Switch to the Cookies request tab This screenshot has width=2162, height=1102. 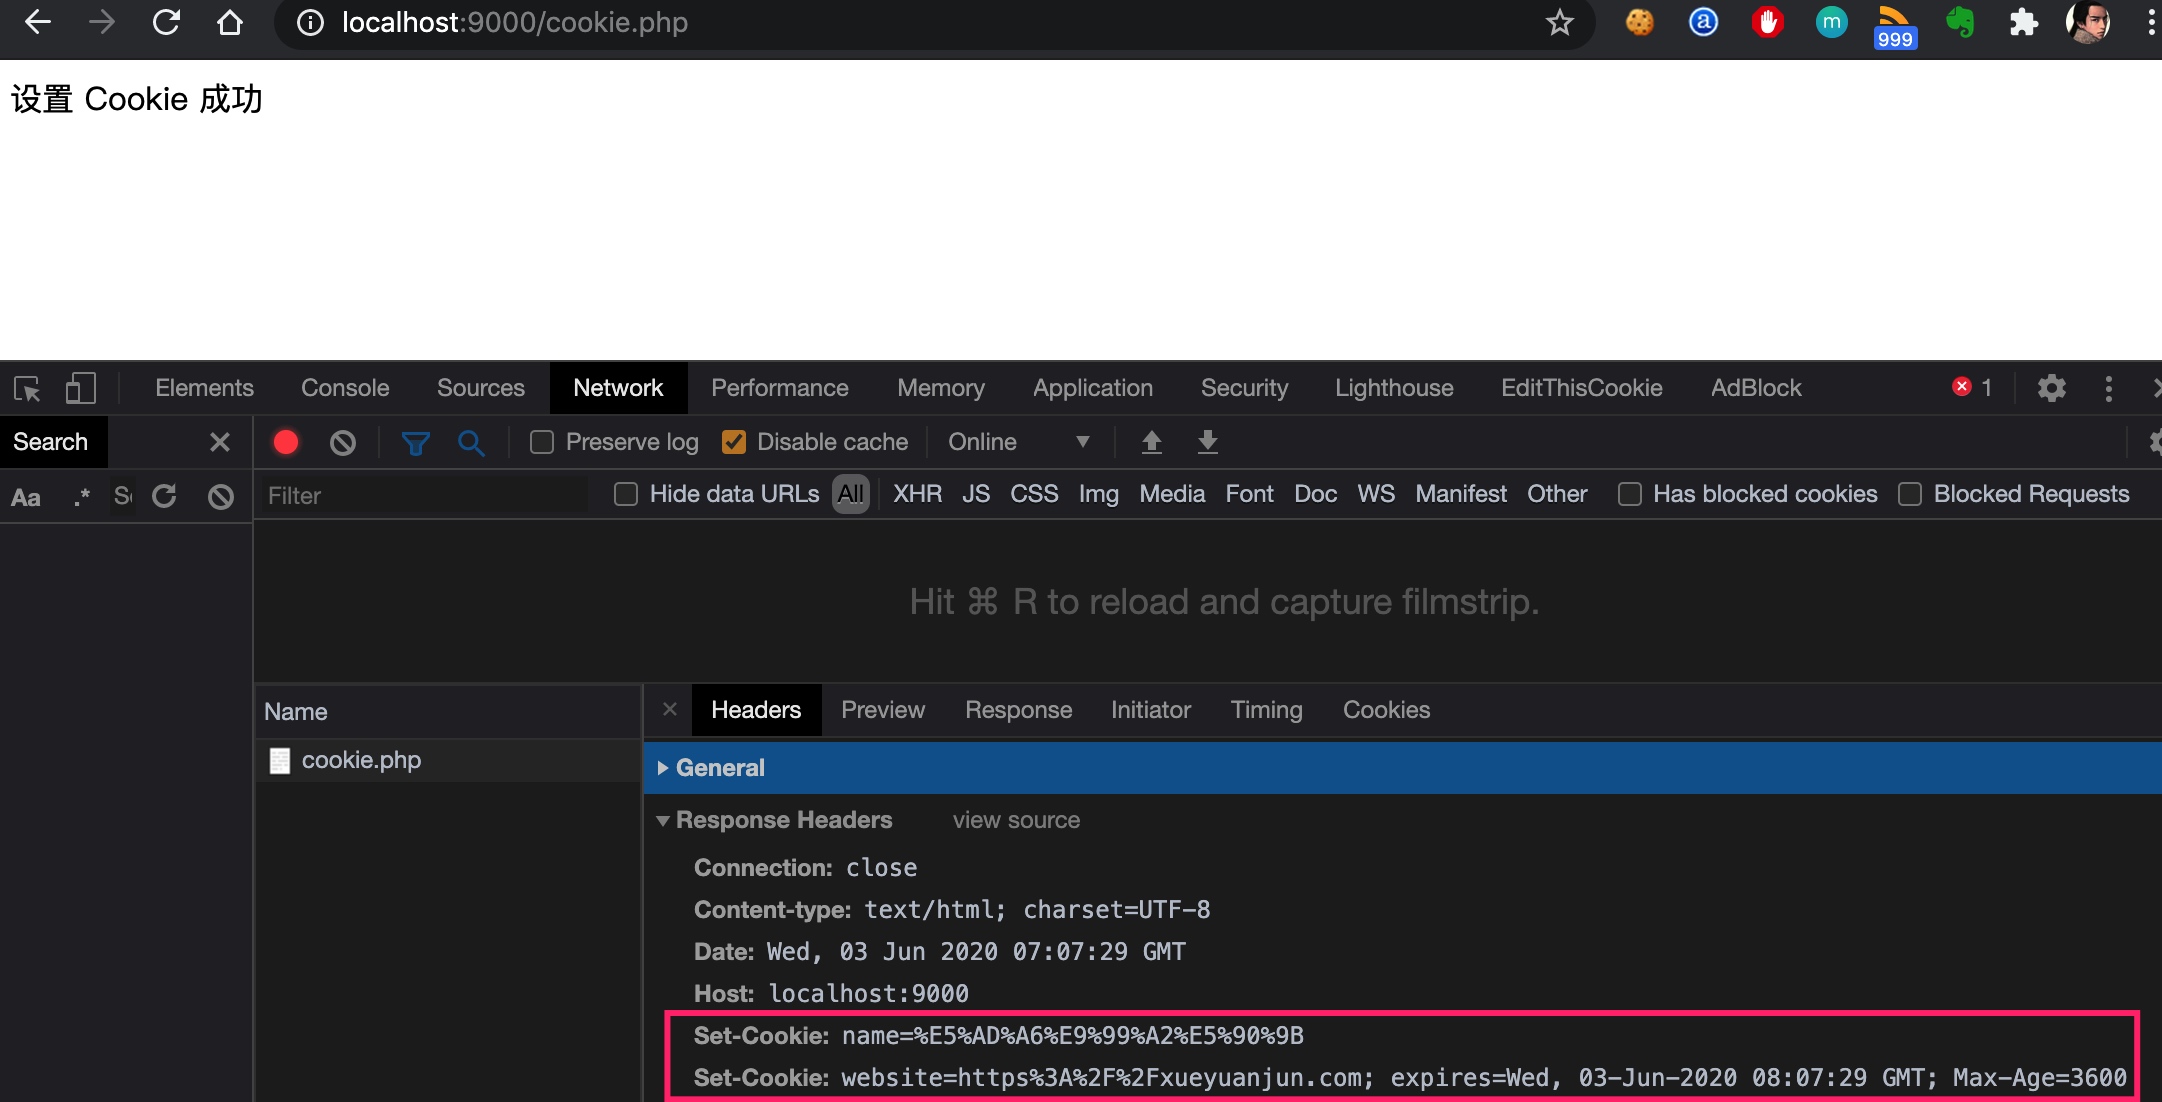click(x=1386, y=710)
